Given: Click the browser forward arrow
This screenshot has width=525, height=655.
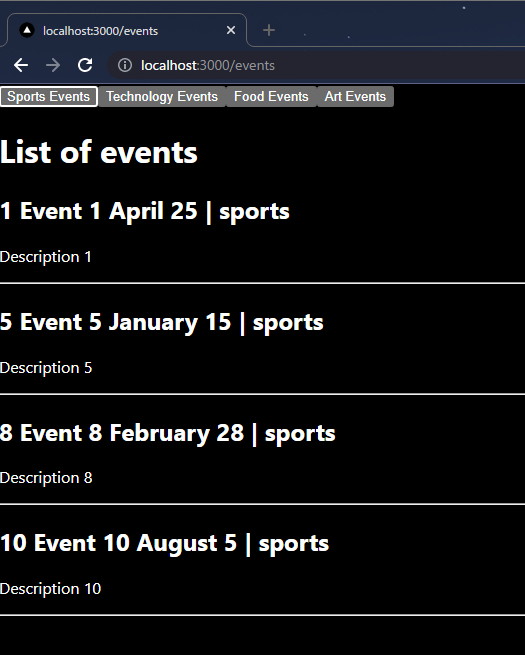Looking at the screenshot, I should click(x=53, y=65).
